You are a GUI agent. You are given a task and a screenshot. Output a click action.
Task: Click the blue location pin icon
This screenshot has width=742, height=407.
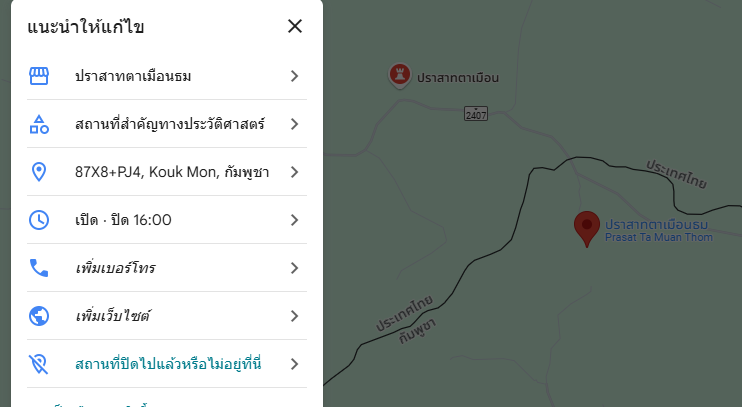tap(39, 172)
